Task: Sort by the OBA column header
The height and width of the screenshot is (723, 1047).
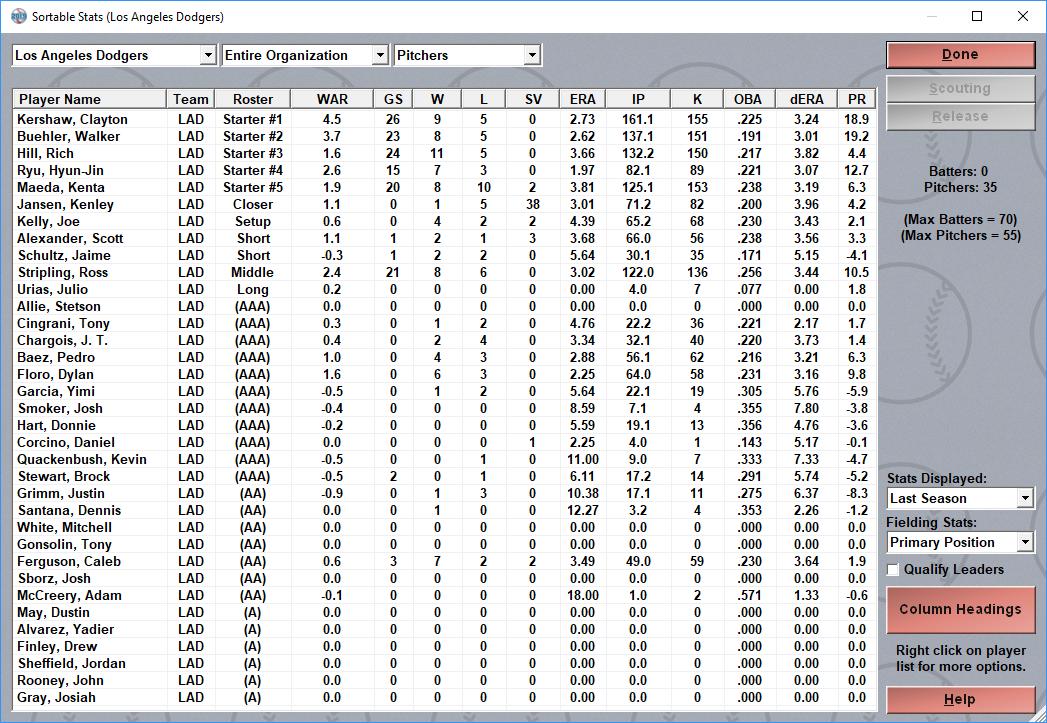Action: (748, 99)
